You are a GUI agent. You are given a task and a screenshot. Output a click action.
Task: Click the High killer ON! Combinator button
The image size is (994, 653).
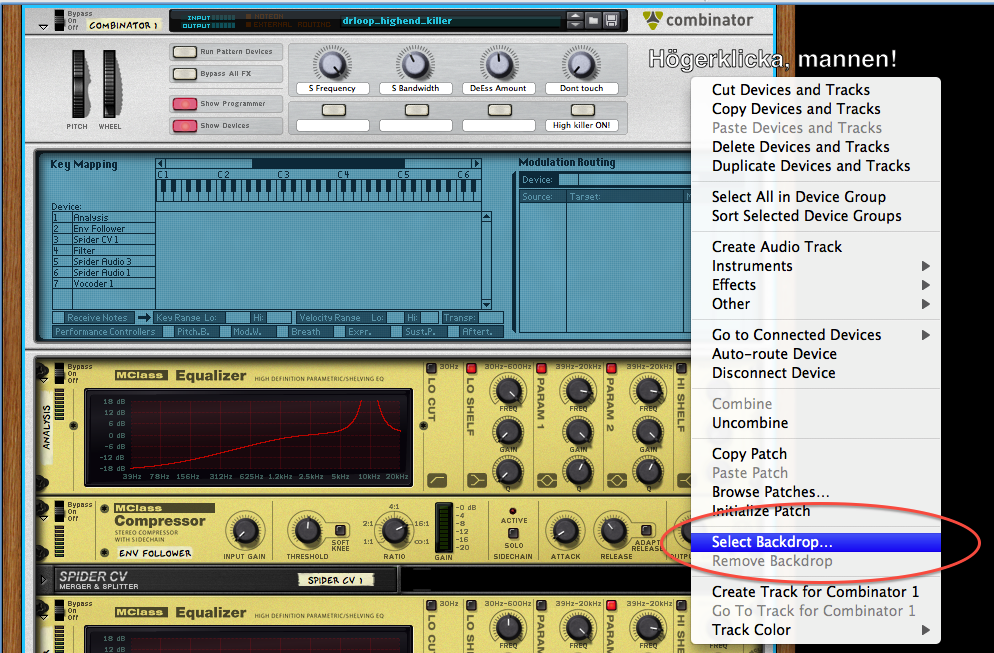pos(581,110)
